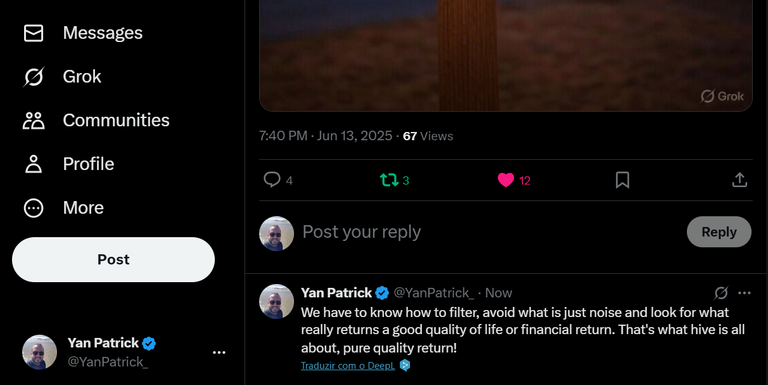The height and width of the screenshot is (385, 768).
Task: Click the DeepL logo icon beside translate link
Action: (x=405, y=365)
